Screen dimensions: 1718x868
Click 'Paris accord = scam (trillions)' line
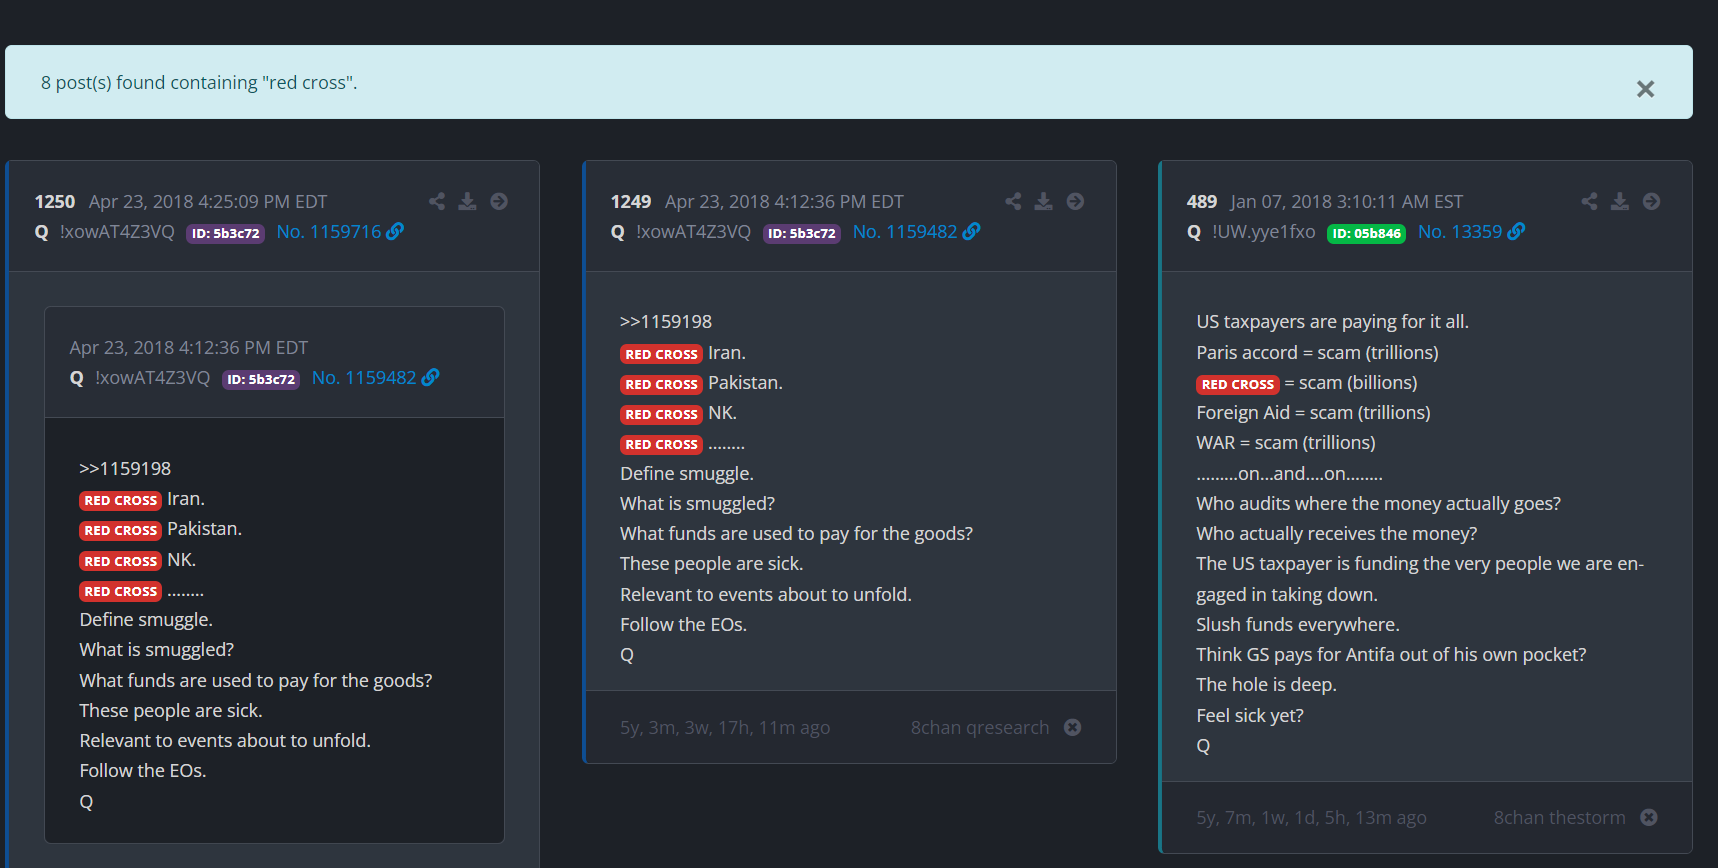pos(1317,352)
